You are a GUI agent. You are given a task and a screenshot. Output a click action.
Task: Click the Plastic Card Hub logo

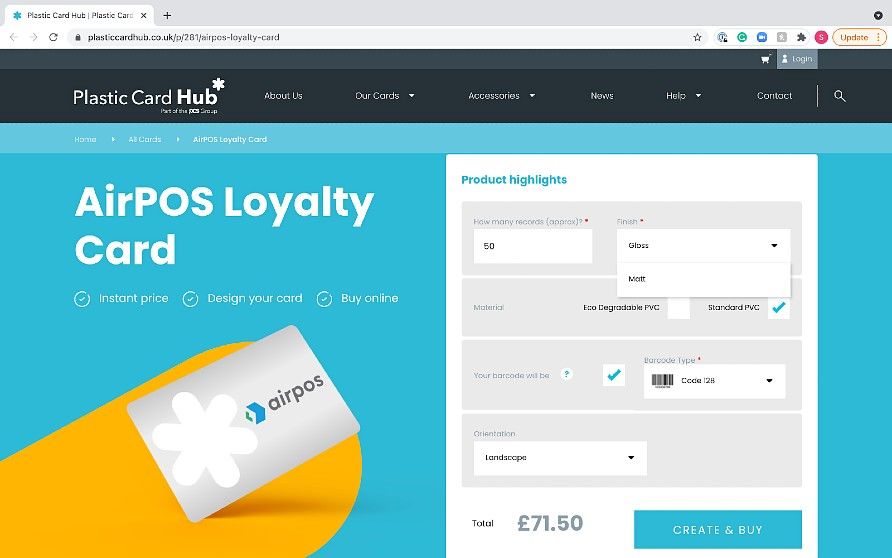[x=149, y=96]
